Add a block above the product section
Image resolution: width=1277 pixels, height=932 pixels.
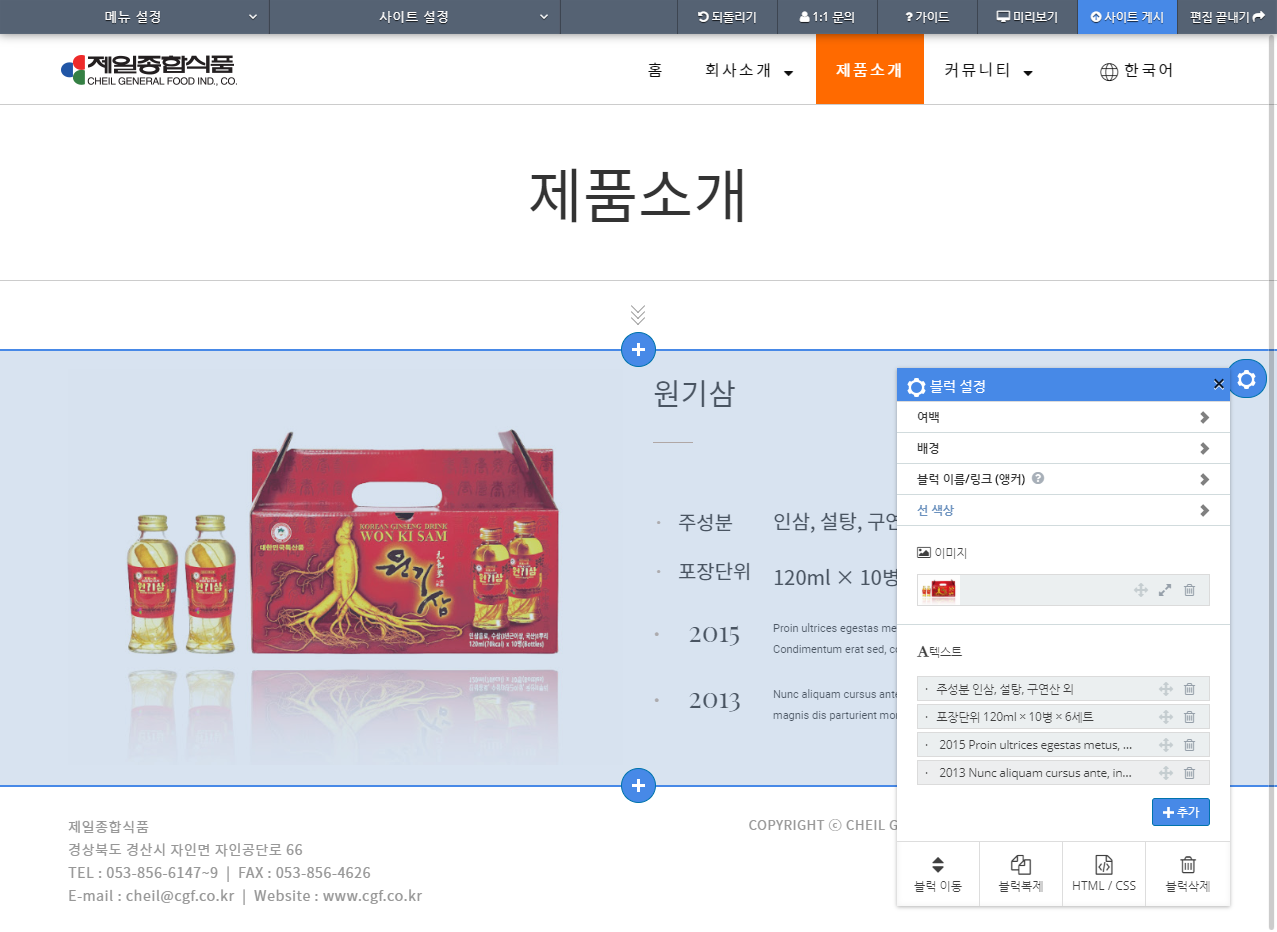click(638, 350)
